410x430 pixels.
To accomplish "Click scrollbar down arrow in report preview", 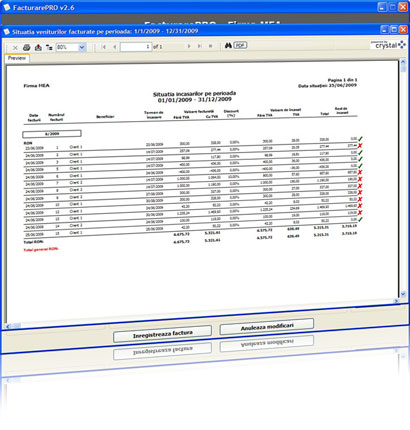I will click(403, 294).
